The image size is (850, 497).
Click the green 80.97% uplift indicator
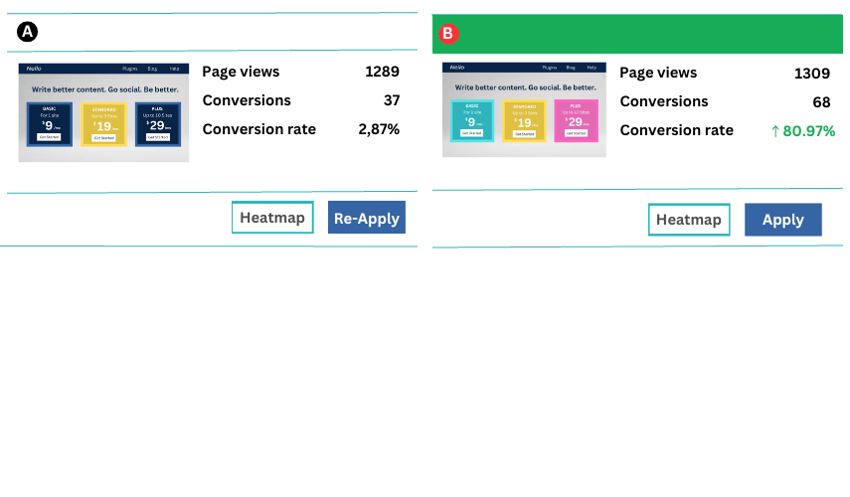coord(803,131)
